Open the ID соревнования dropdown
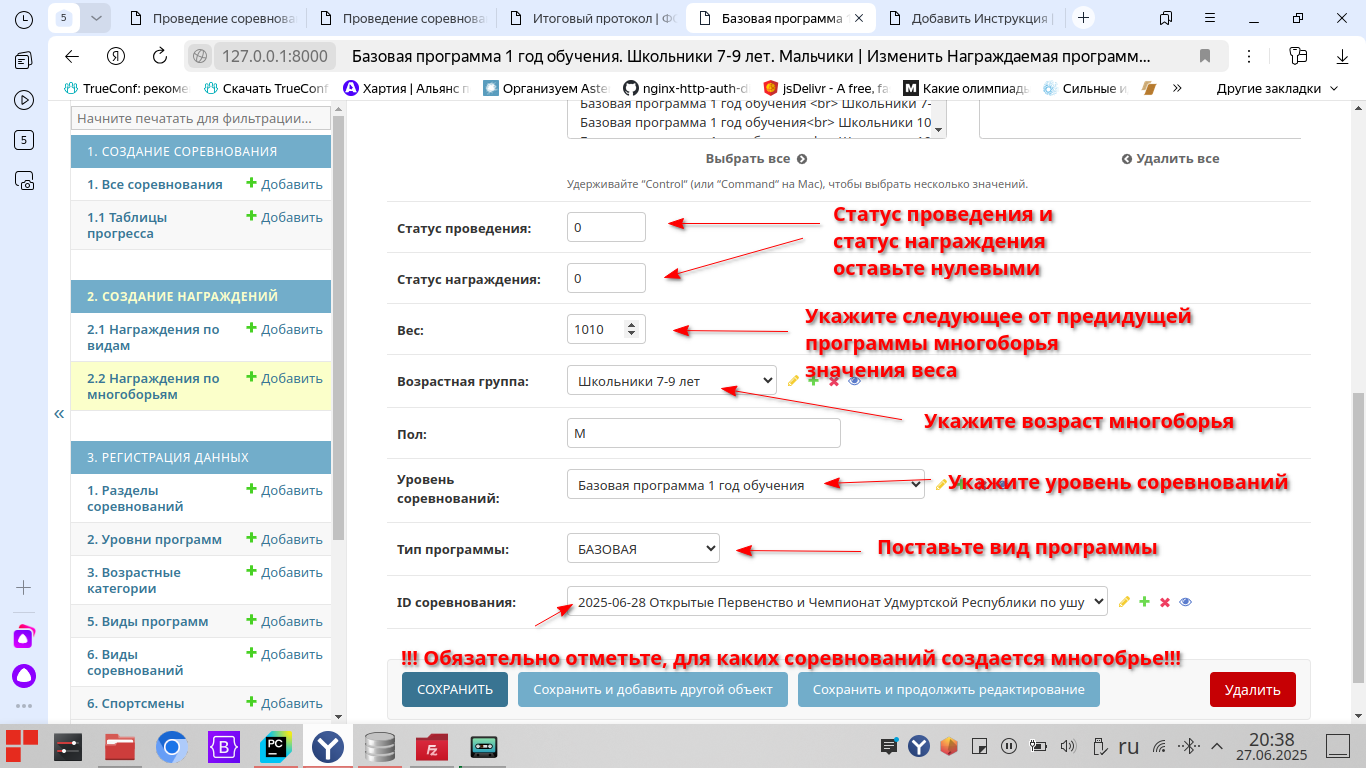Image resolution: width=1366 pixels, height=768 pixels. (837, 602)
